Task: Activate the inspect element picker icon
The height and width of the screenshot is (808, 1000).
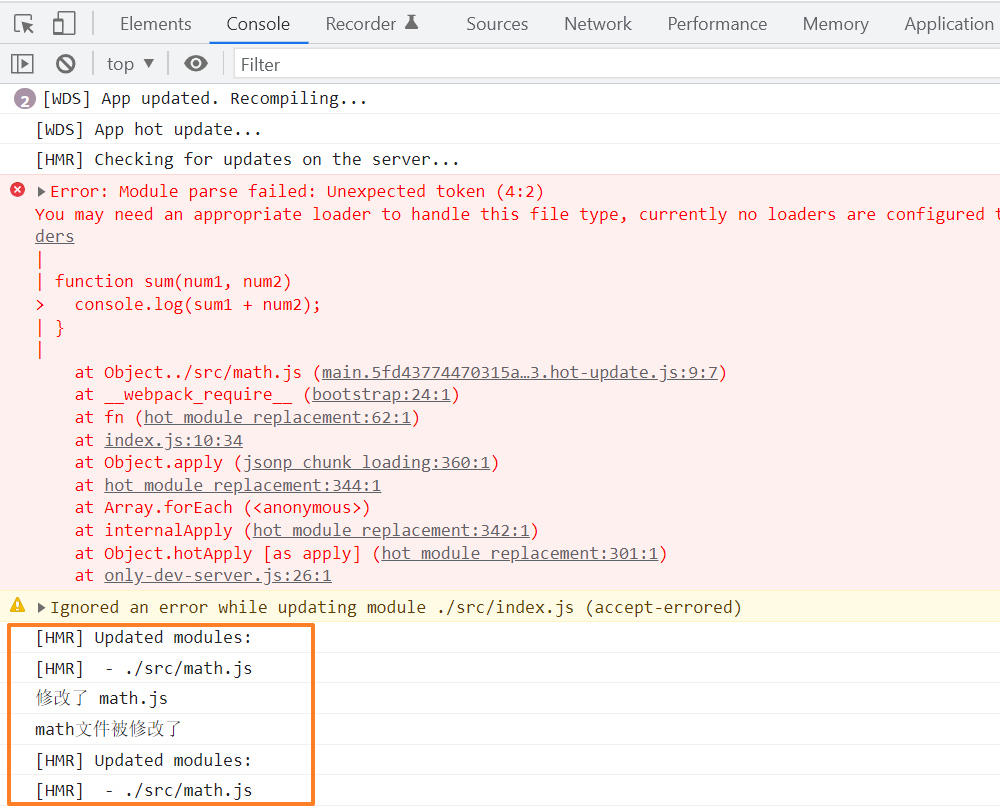Action: pos(24,24)
